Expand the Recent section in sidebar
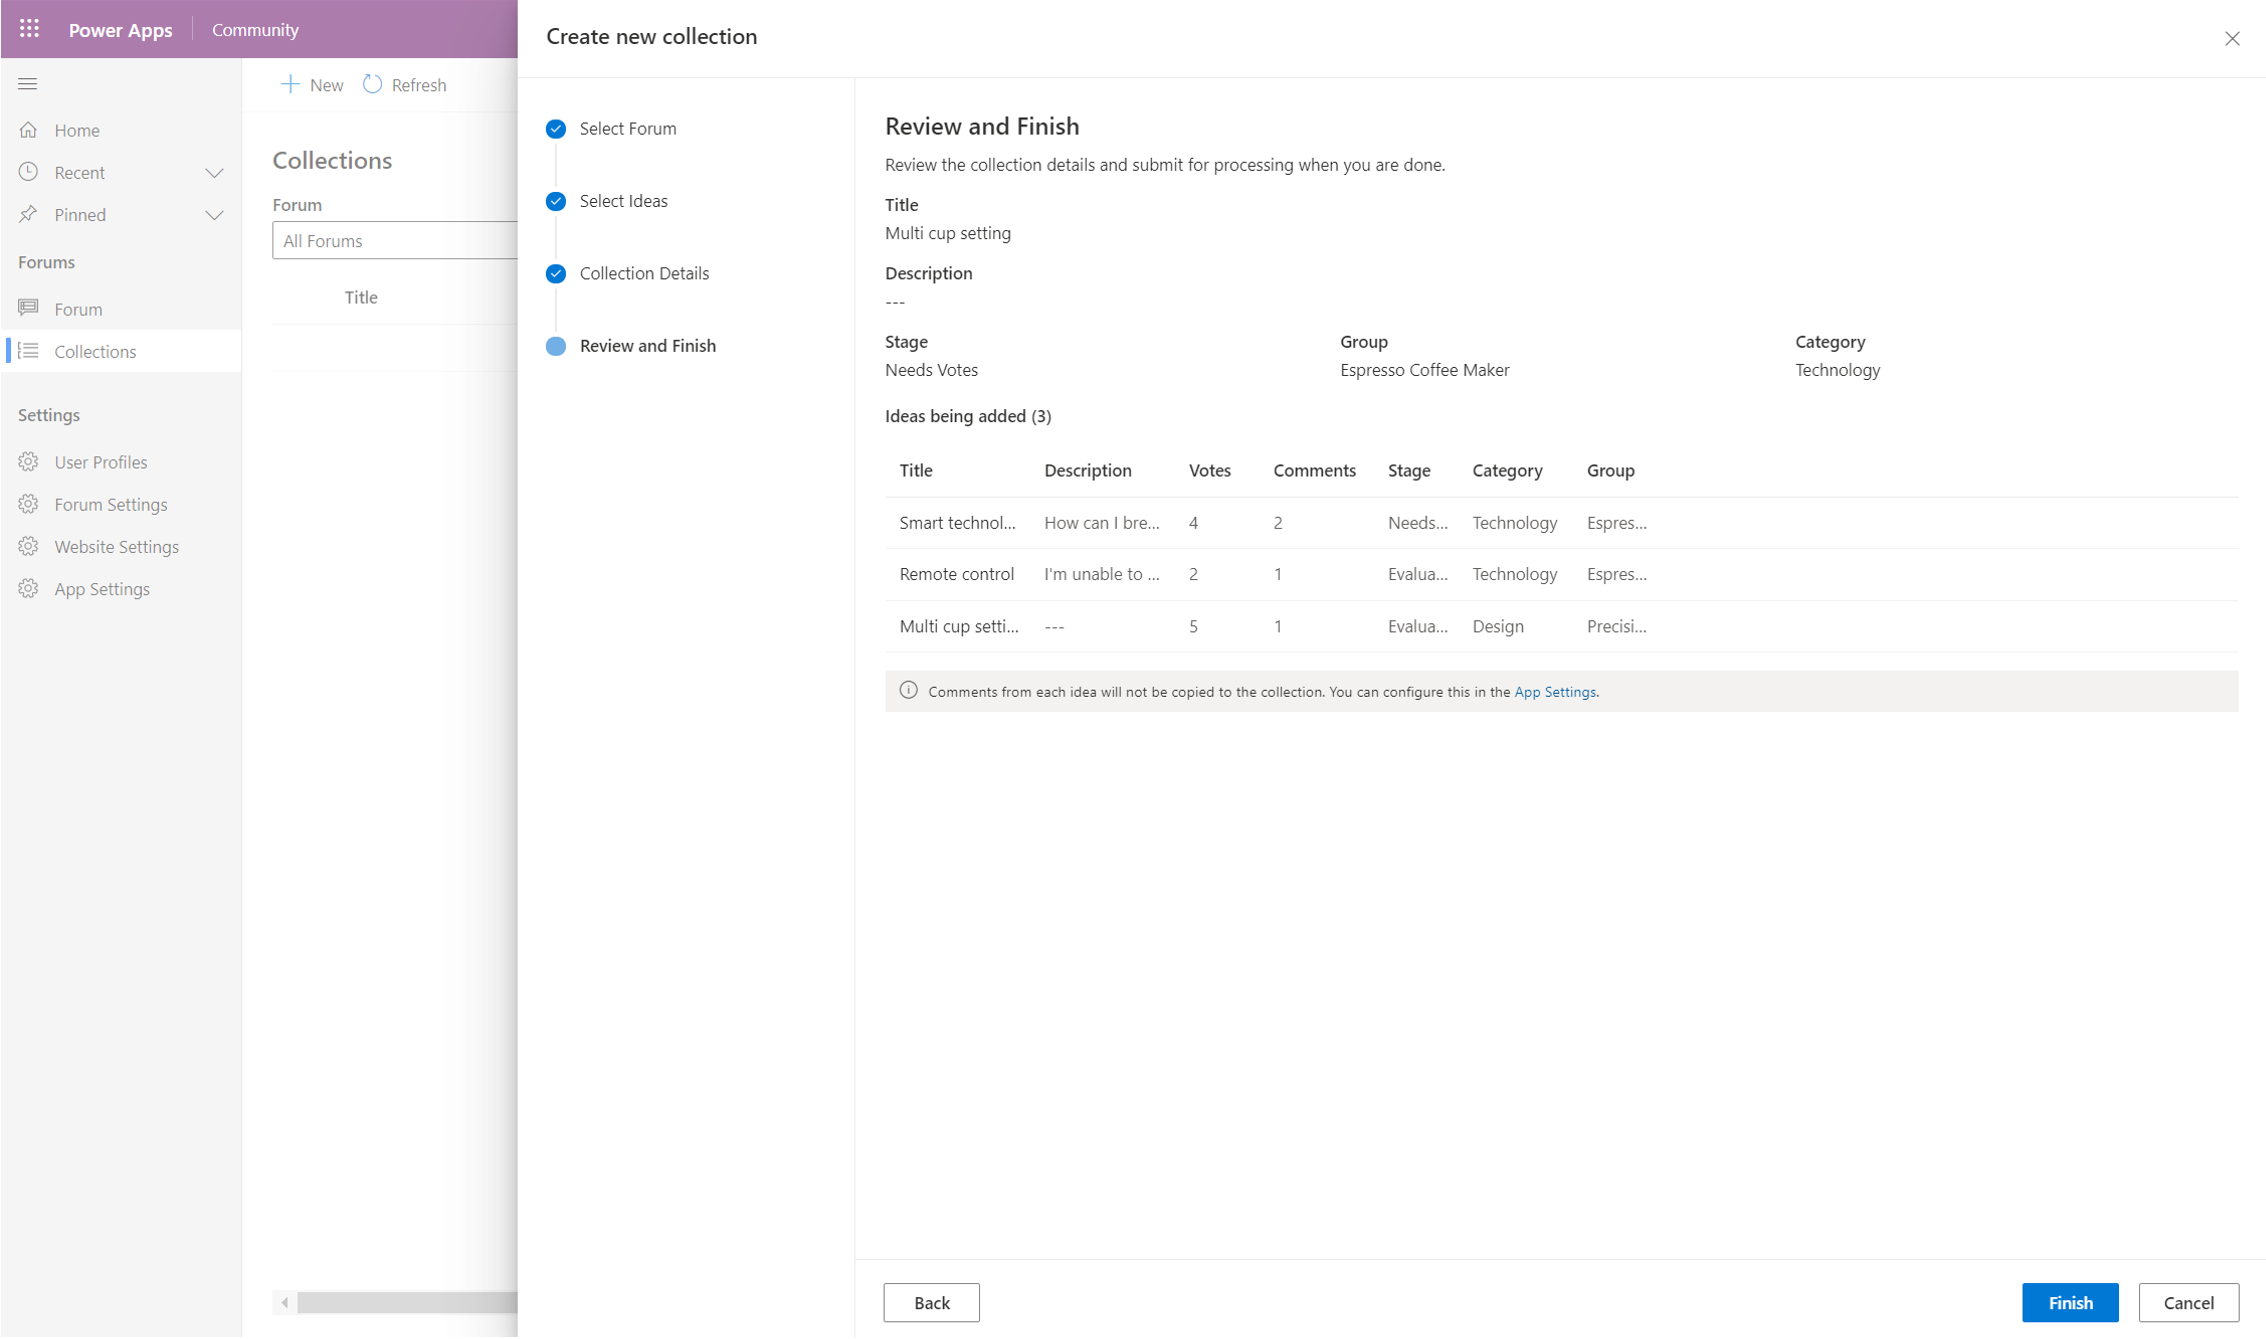Screen dimensions: 2266x1339 click(x=215, y=171)
